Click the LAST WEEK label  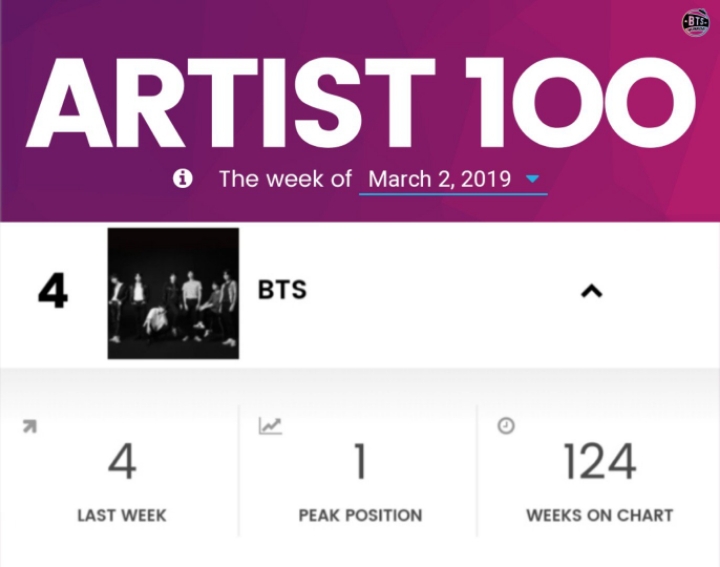(x=122, y=516)
